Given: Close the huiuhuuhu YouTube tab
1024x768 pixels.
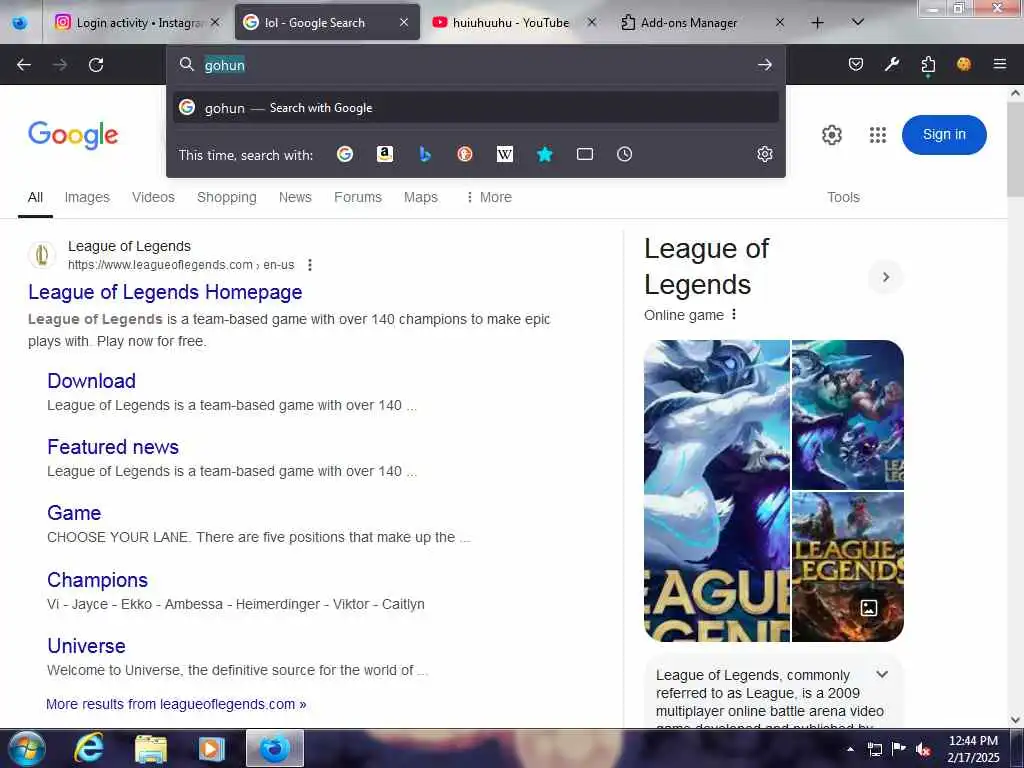Looking at the screenshot, I should coord(592,22).
